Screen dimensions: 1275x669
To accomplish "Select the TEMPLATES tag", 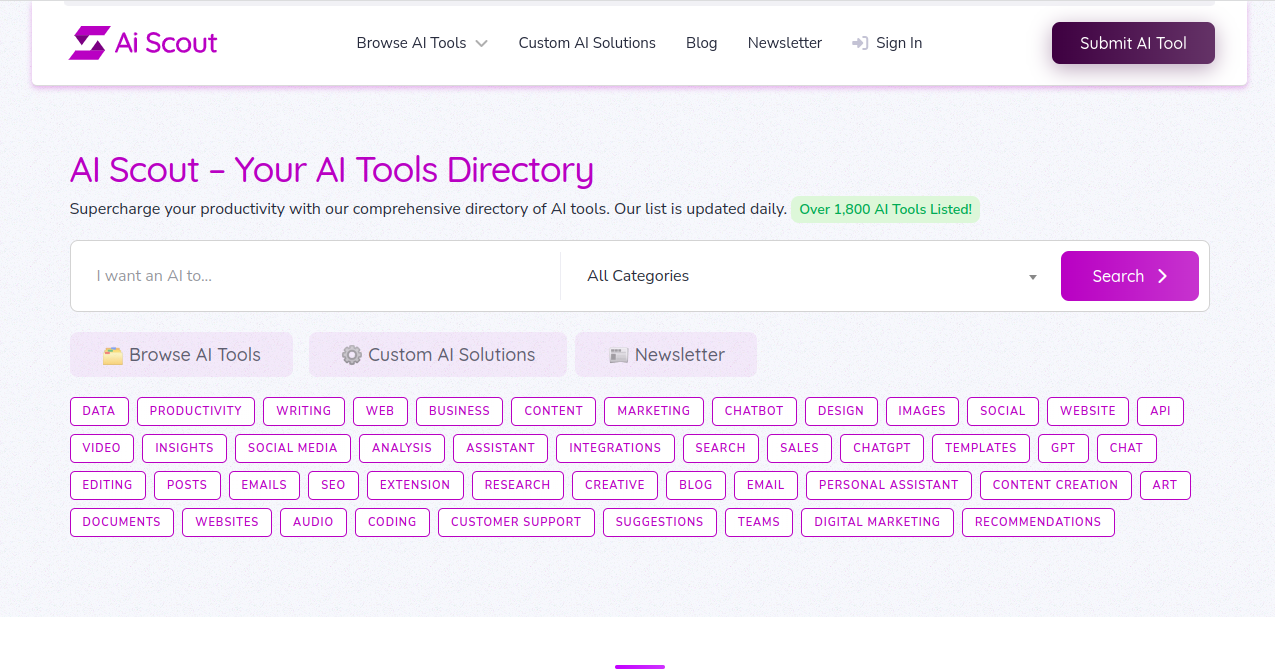I will (x=981, y=448).
